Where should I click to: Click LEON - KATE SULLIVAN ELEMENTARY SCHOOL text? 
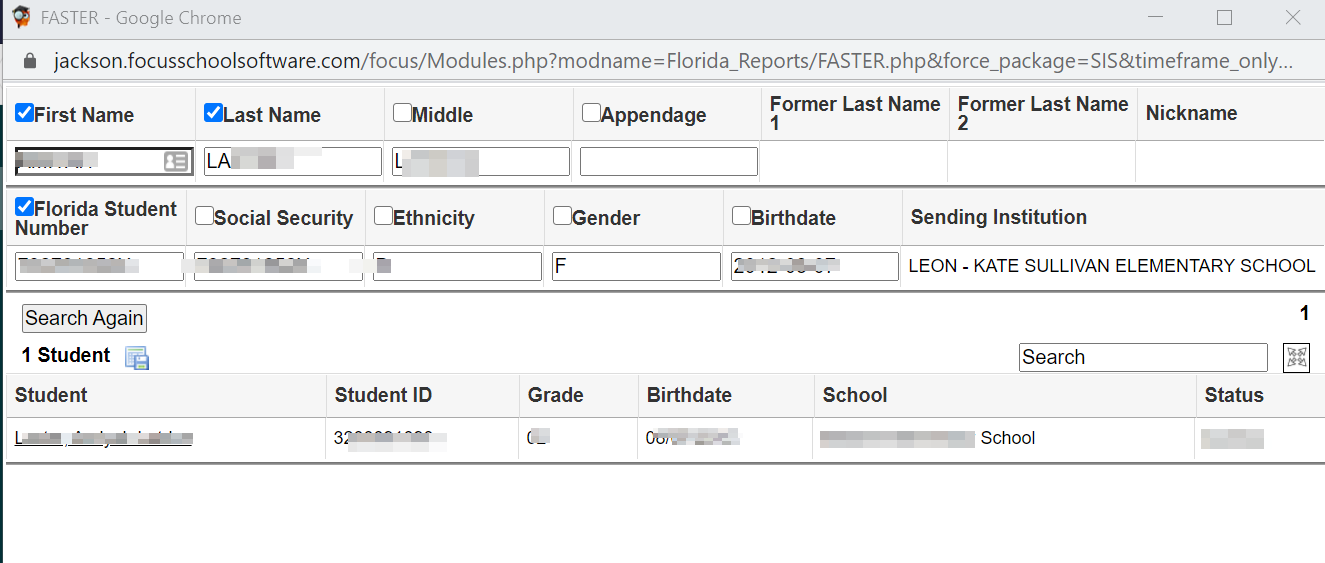coord(1112,266)
